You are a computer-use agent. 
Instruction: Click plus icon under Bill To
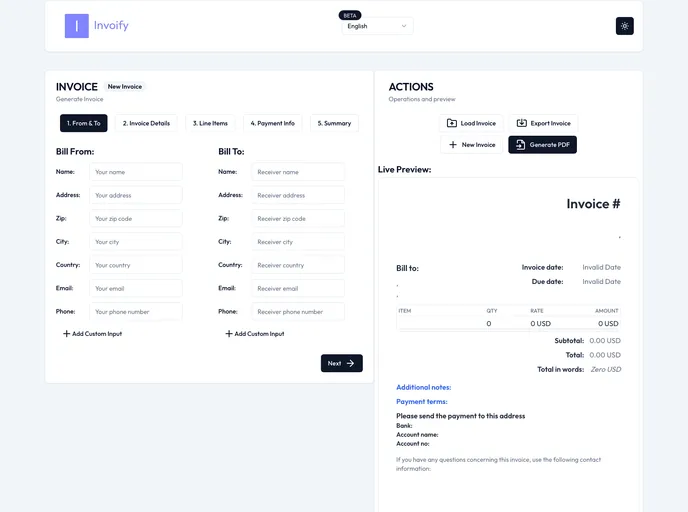[229, 333]
